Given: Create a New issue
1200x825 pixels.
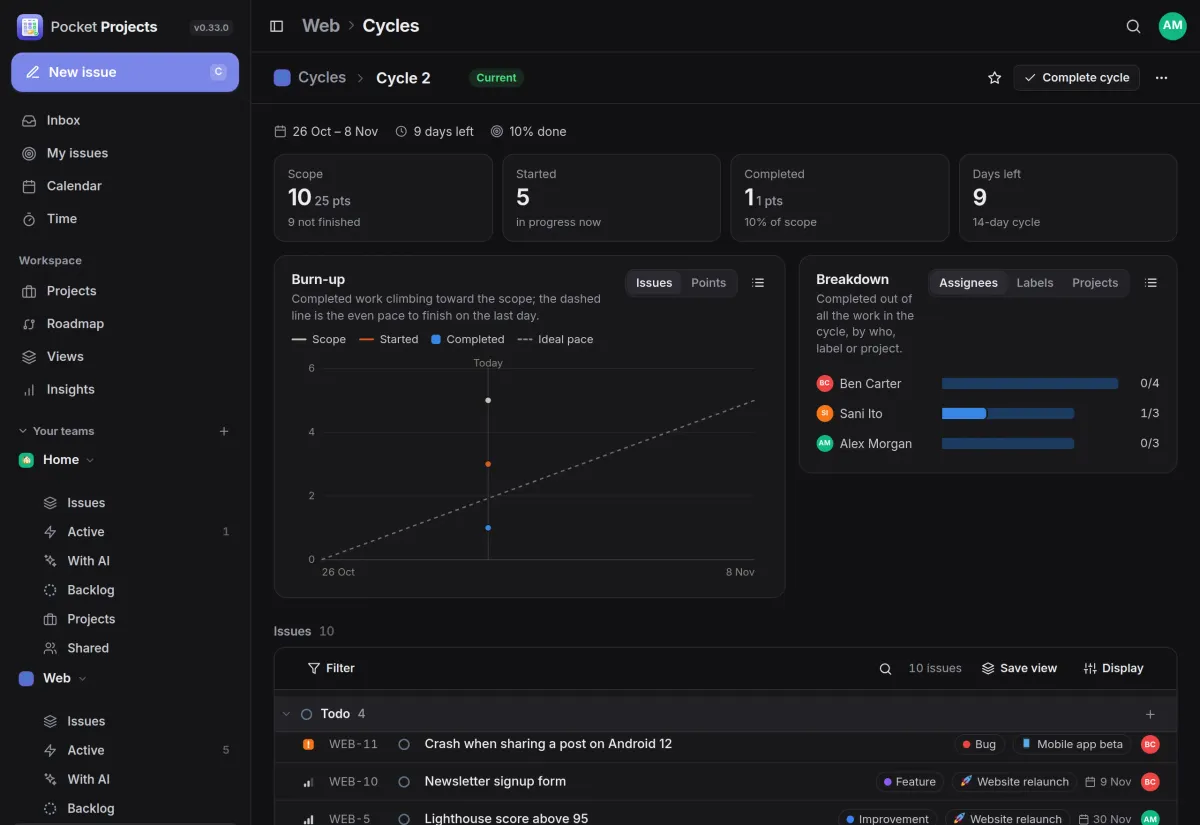Looking at the screenshot, I should coord(125,72).
